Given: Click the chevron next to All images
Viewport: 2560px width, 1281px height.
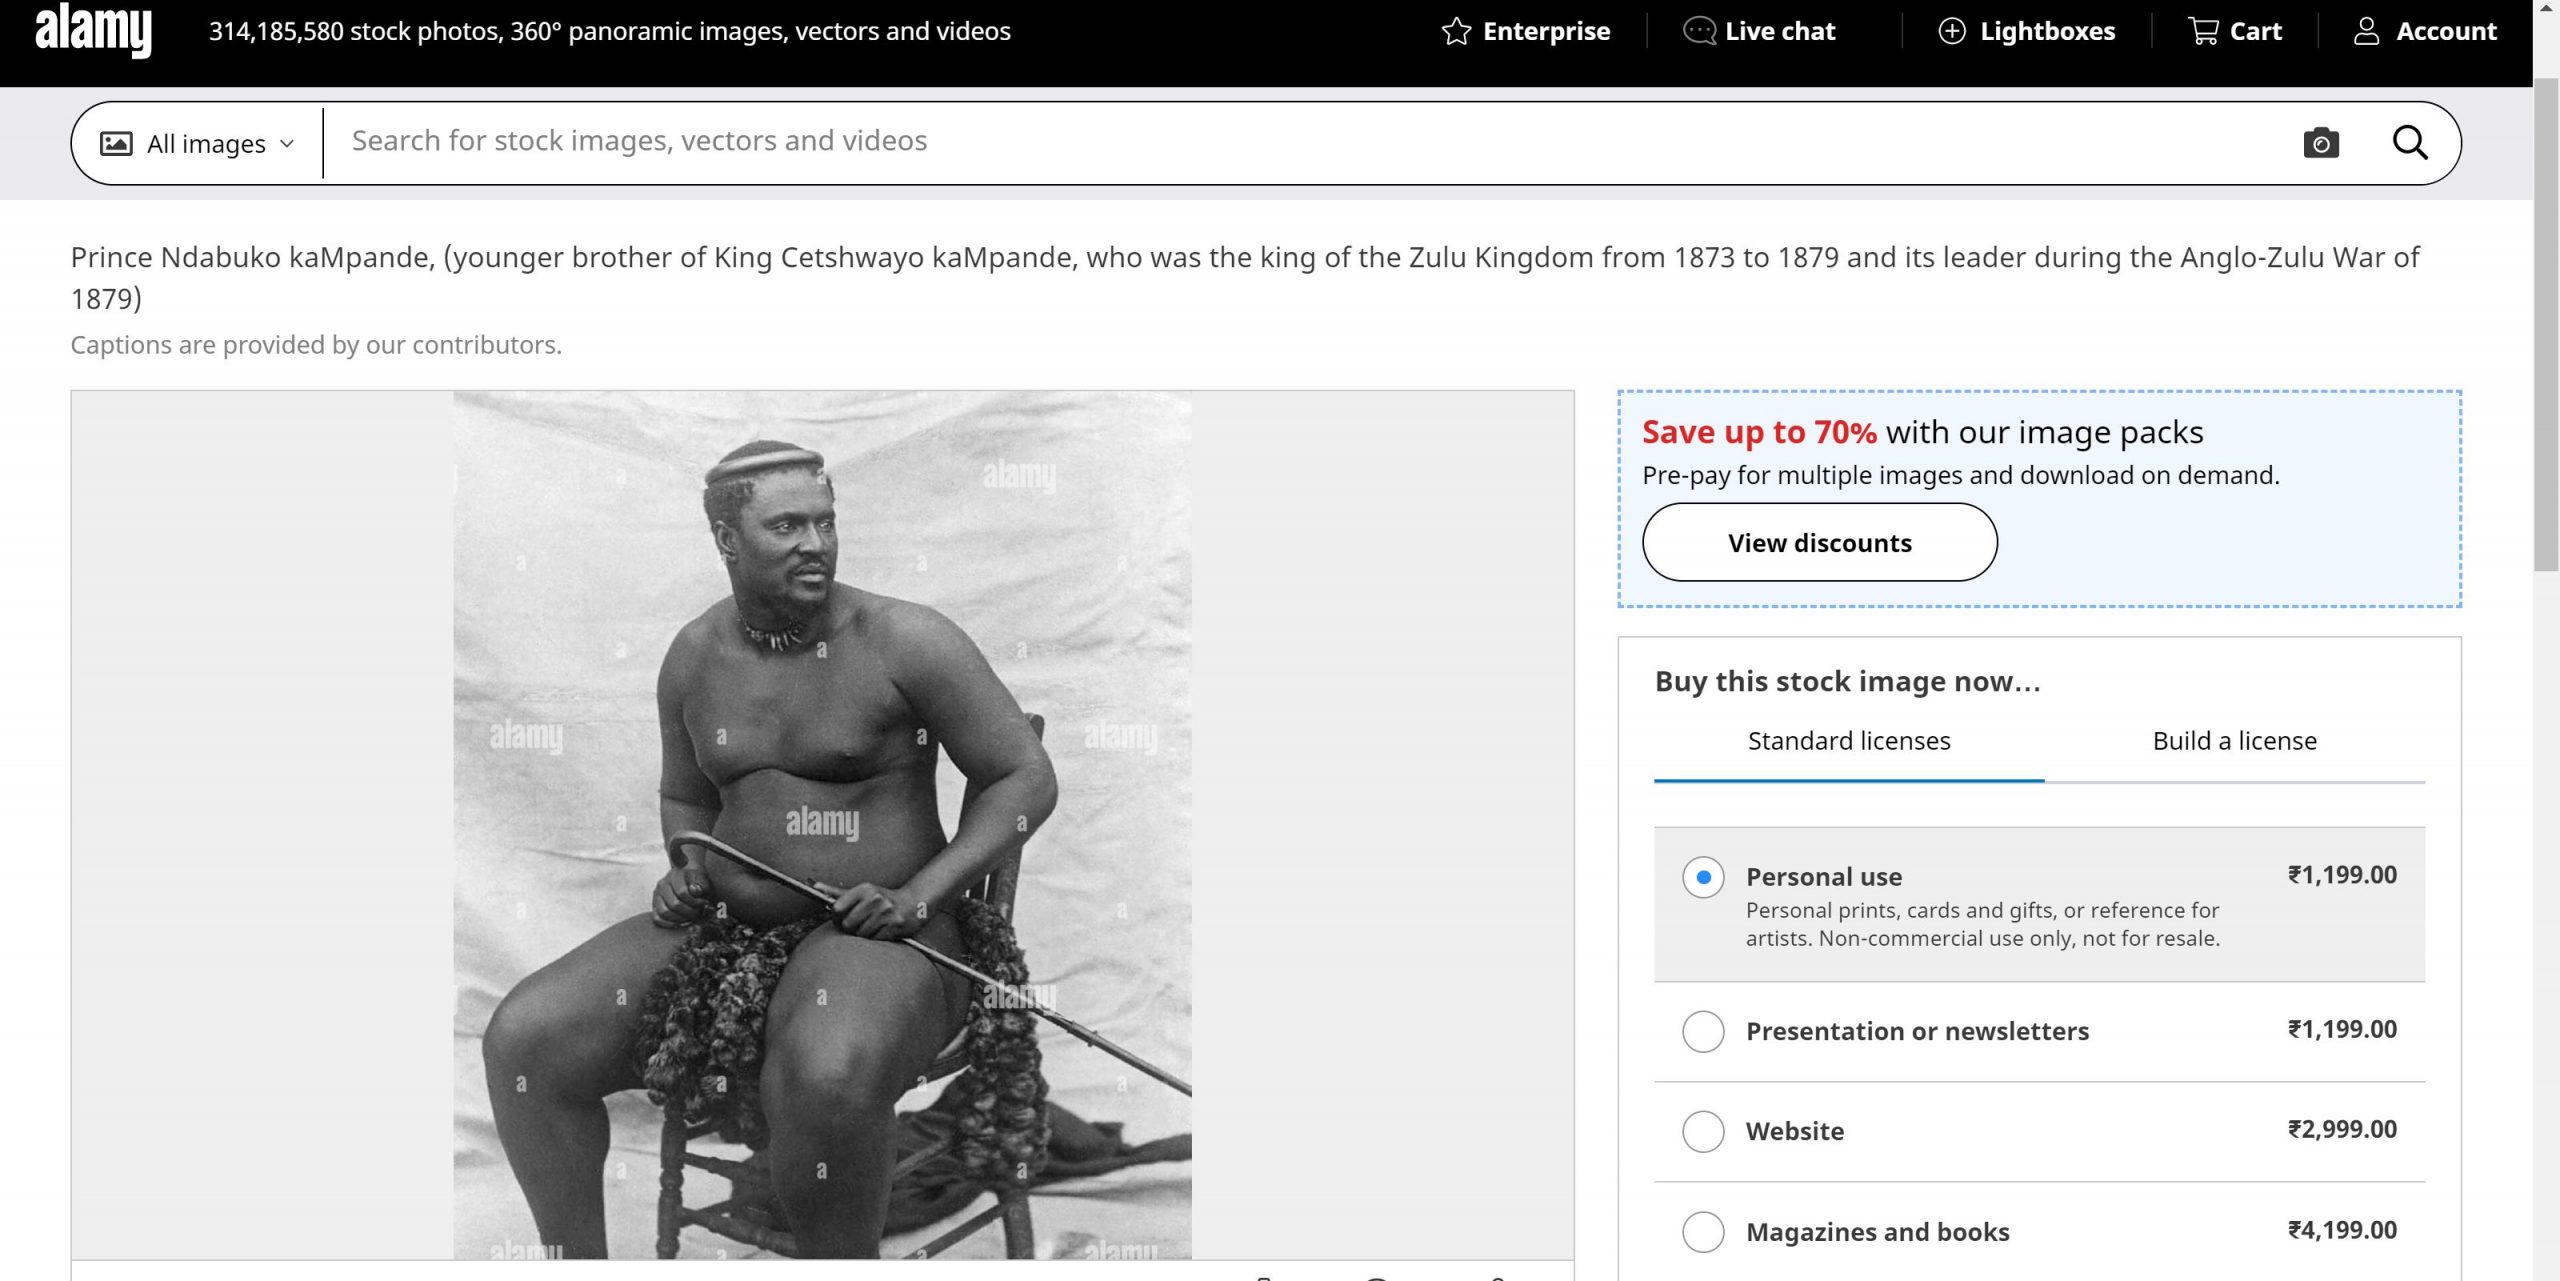Looking at the screenshot, I should coord(287,144).
